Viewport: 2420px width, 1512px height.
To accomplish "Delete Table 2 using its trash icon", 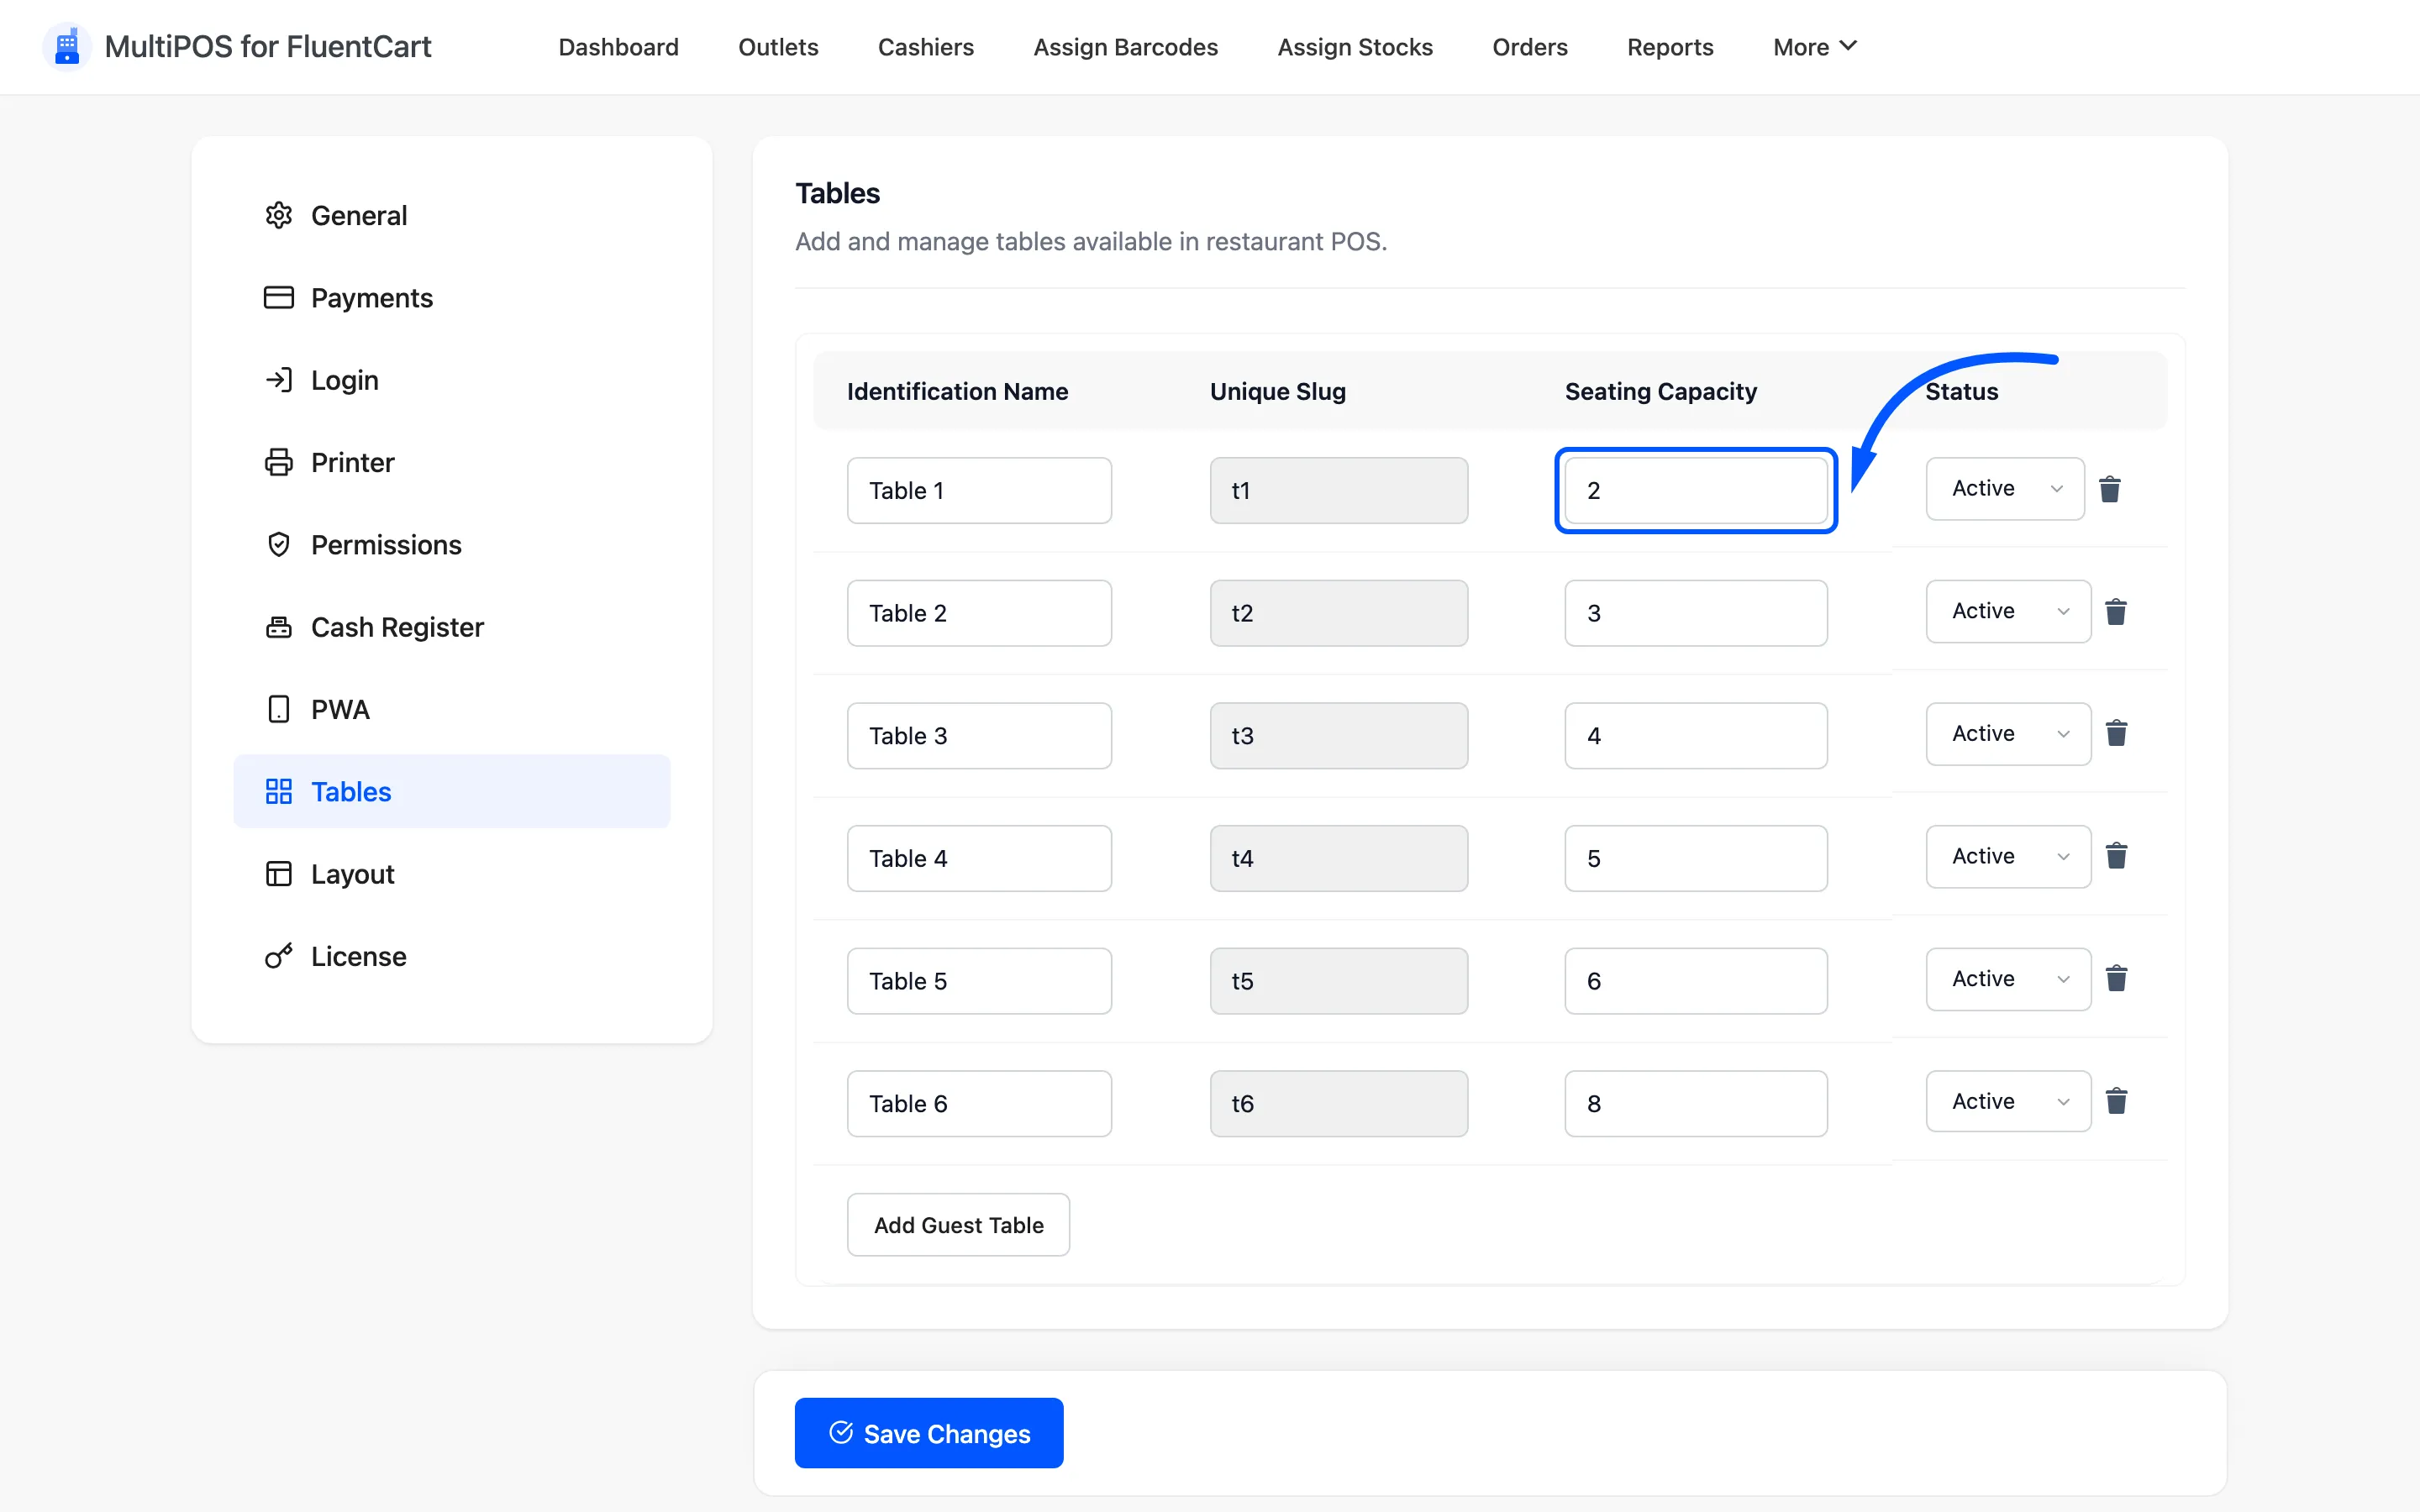I will (2116, 611).
